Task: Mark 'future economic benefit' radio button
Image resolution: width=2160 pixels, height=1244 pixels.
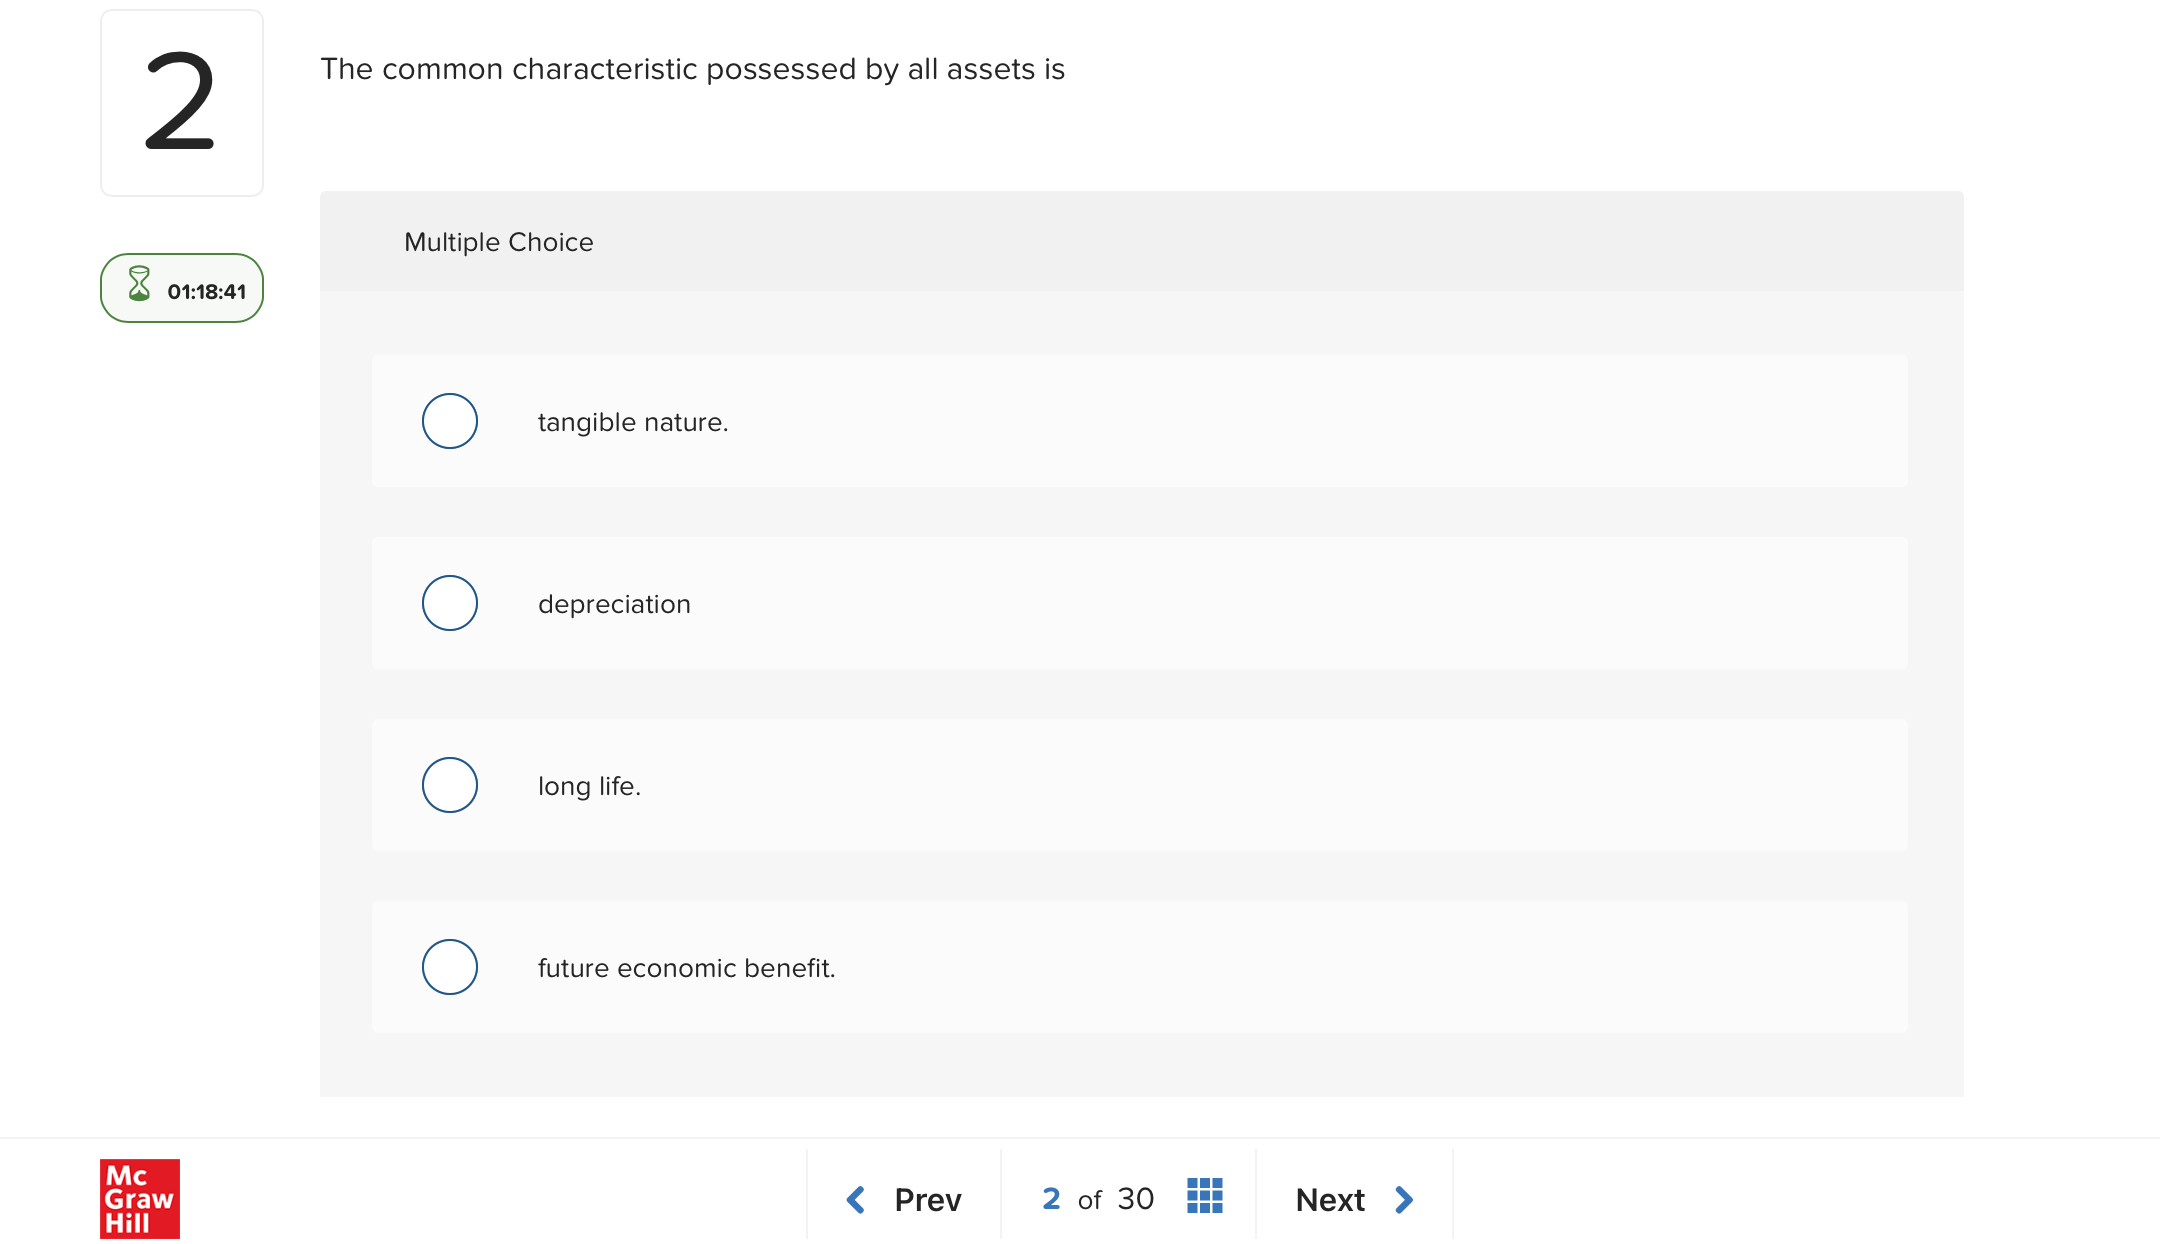Action: tap(450, 967)
